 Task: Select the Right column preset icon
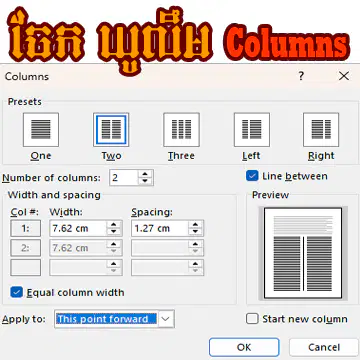pos(321,130)
